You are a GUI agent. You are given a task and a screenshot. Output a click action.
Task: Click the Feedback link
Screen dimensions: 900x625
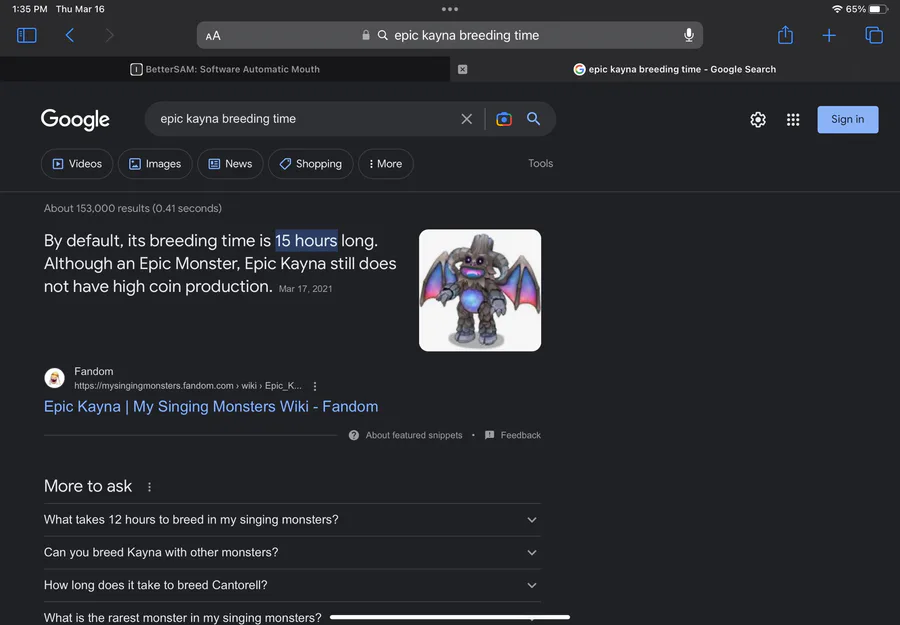pos(513,435)
